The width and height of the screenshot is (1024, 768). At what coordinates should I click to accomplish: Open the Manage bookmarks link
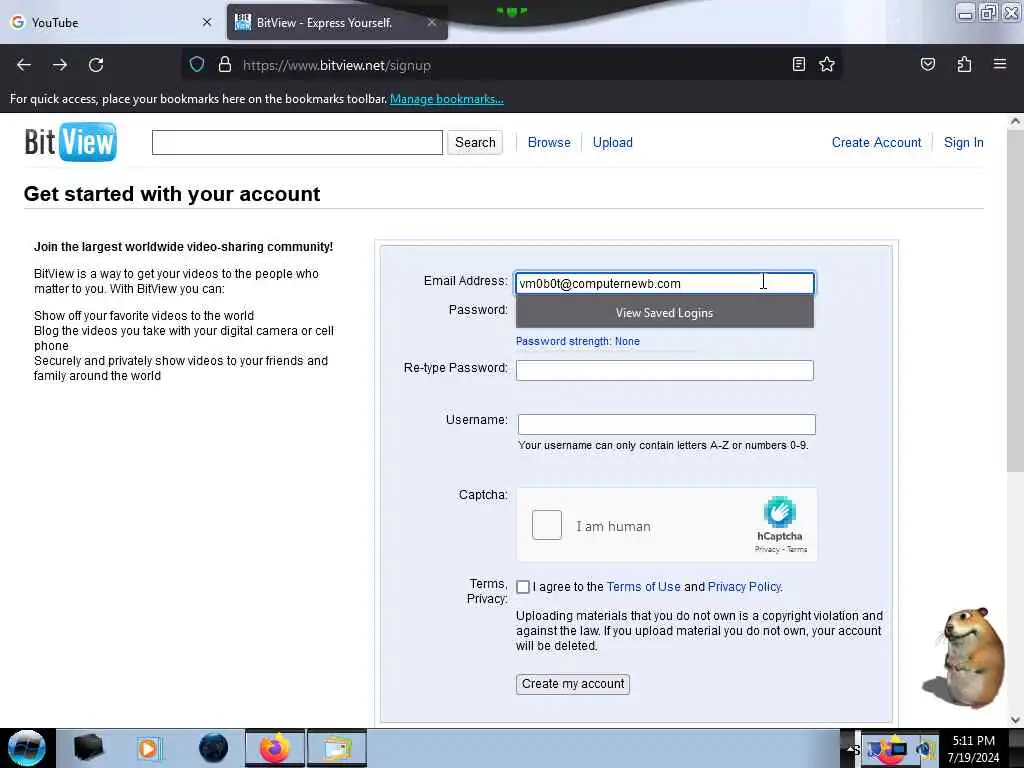(x=447, y=99)
